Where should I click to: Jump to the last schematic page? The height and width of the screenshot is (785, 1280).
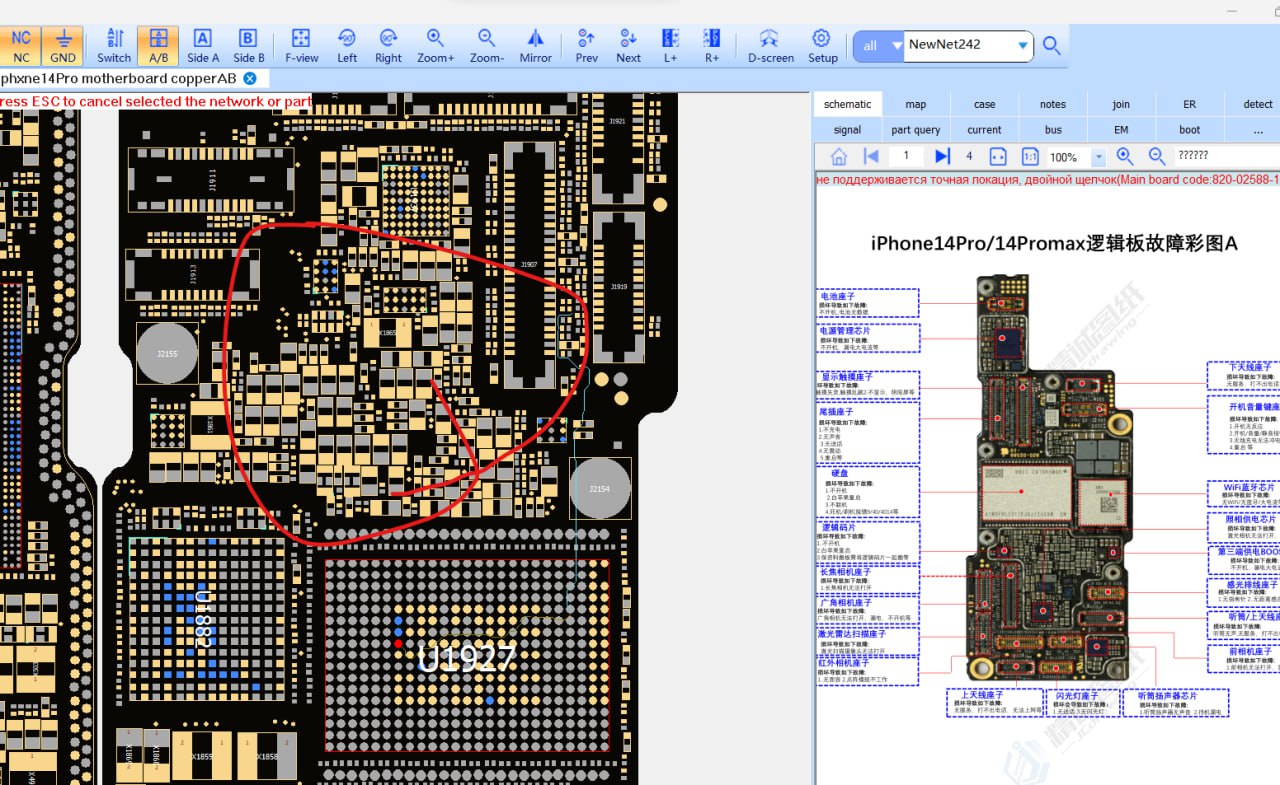pos(942,156)
